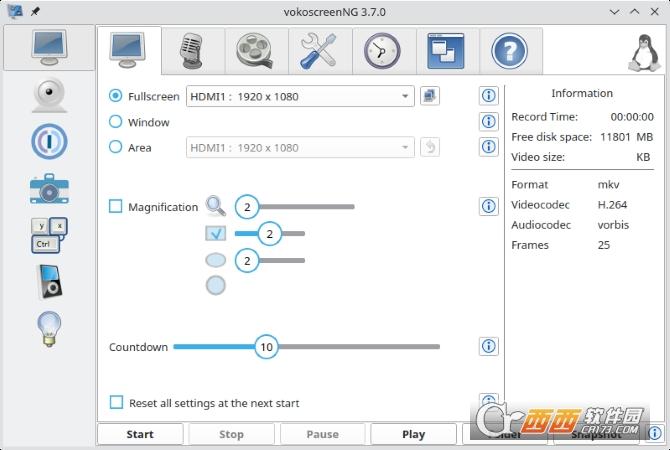Check Reset all settings at next start
The height and width of the screenshot is (450, 670).
[x=116, y=403]
